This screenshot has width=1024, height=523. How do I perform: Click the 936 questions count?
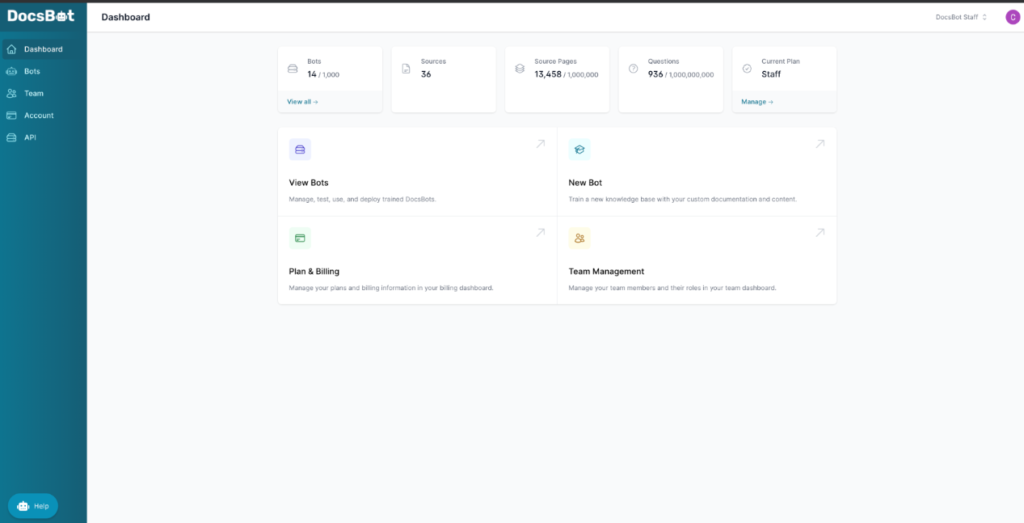(680, 74)
